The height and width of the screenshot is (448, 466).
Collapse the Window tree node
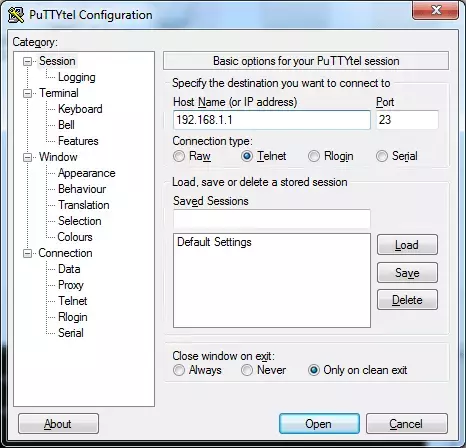[x=27, y=157]
